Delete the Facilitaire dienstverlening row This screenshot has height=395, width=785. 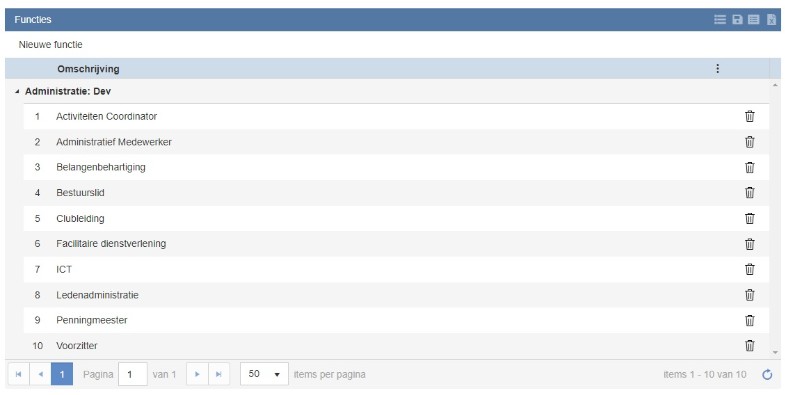coord(749,244)
